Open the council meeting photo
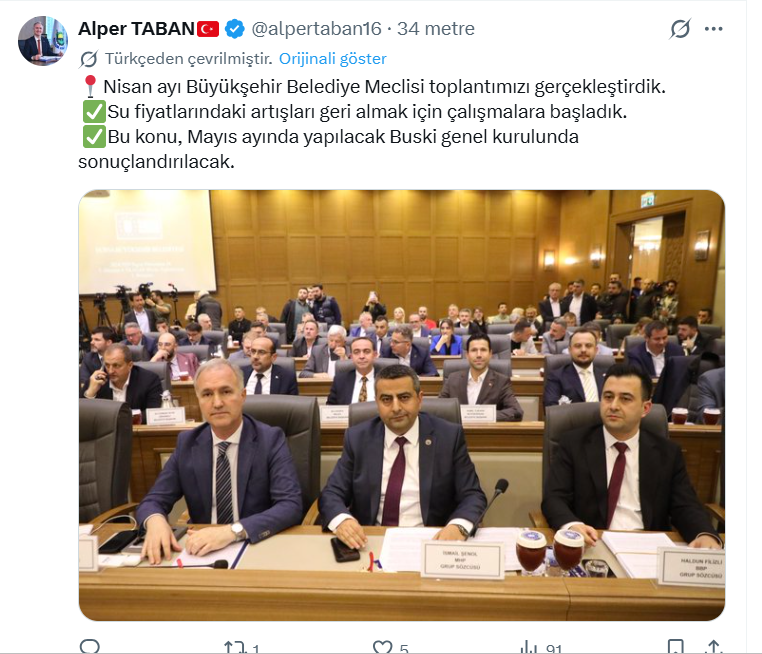Viewport: 762px width, 654px height. 402,405
